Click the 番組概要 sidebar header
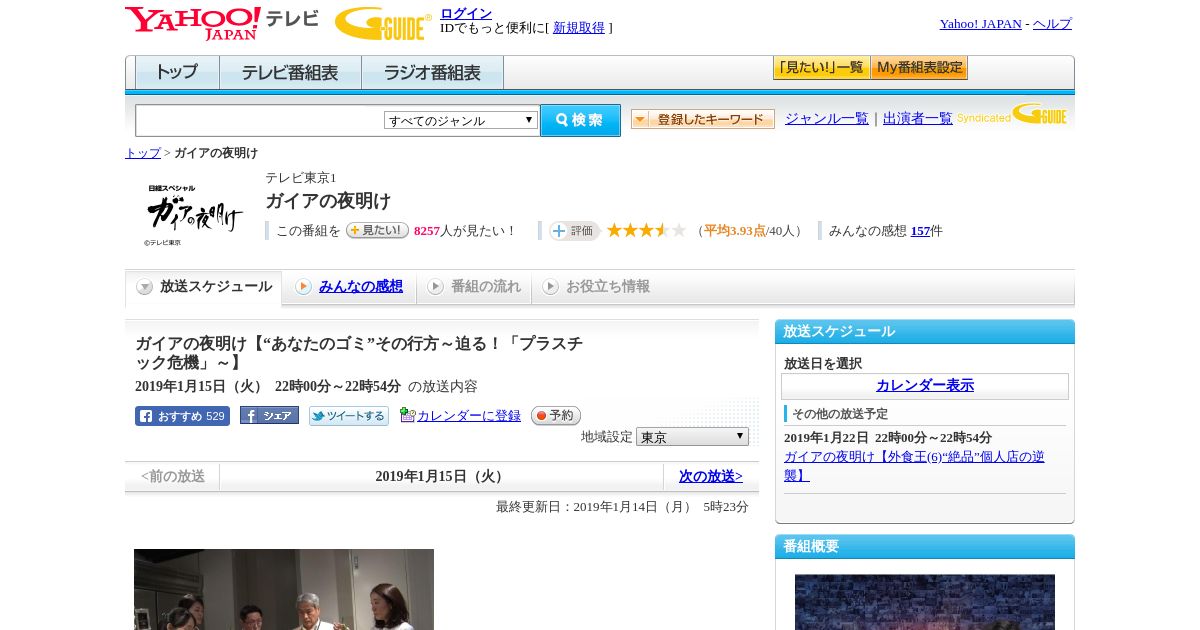This screenshot has height=630, width=1200. [x=925, y=547]
